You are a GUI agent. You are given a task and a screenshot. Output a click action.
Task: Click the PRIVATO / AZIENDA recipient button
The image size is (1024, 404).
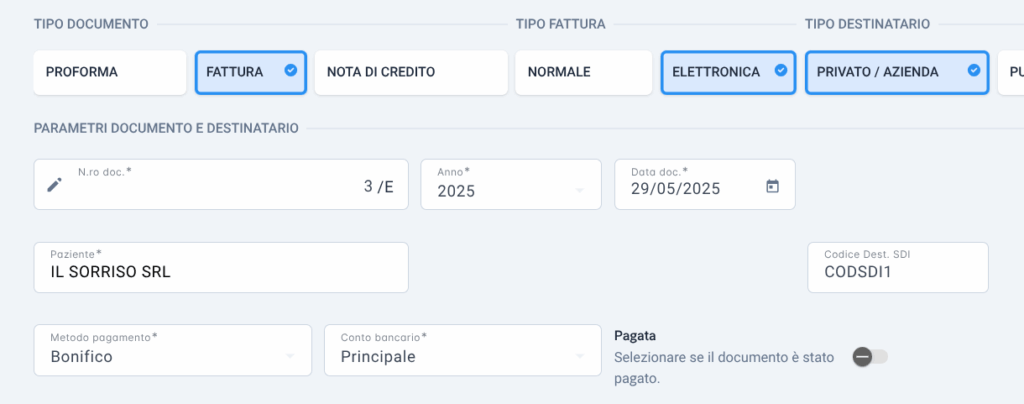897,72
